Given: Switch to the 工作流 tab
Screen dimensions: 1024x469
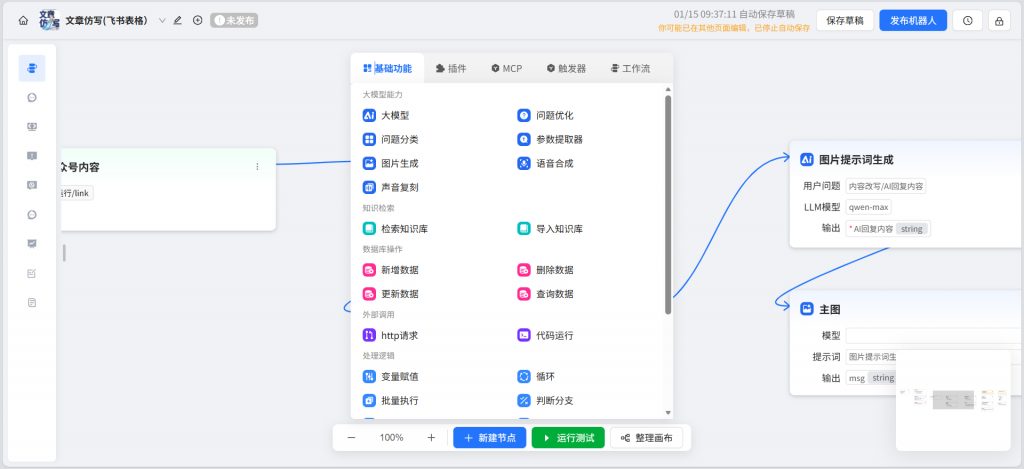Looking at the screenshot, I should click(x=630, y=68).
